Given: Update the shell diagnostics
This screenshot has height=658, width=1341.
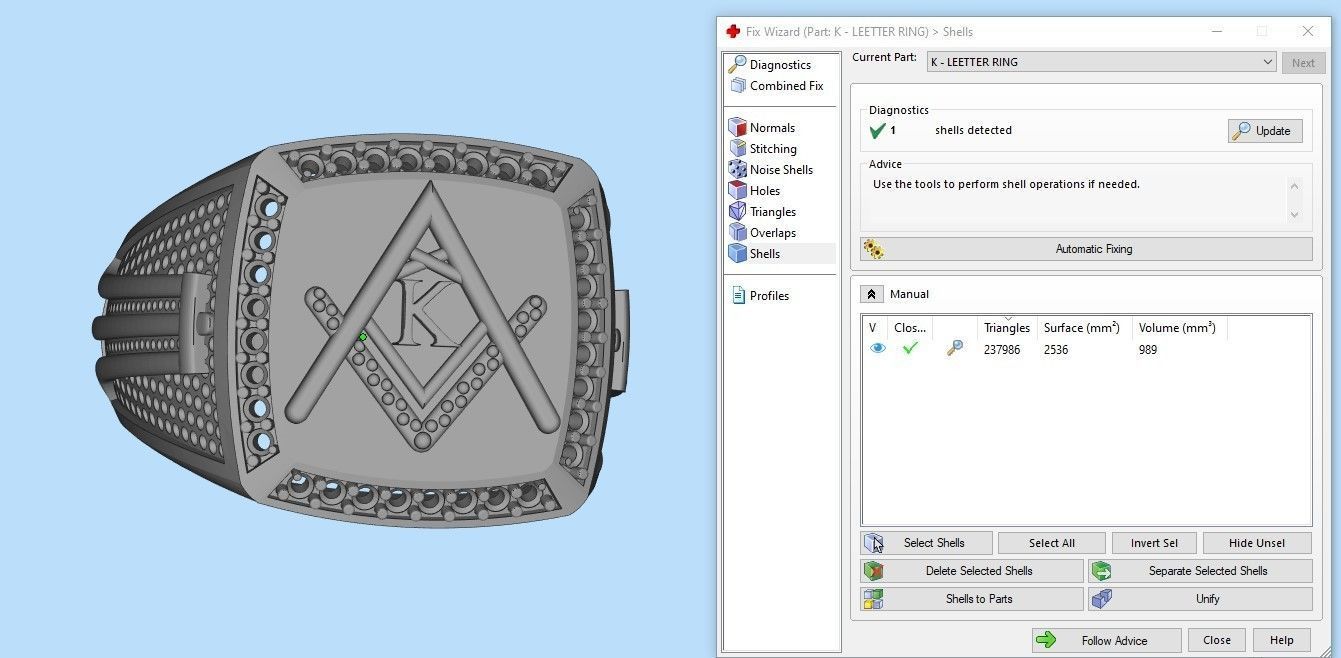Looking at the screenshot, I should 1265,131.
